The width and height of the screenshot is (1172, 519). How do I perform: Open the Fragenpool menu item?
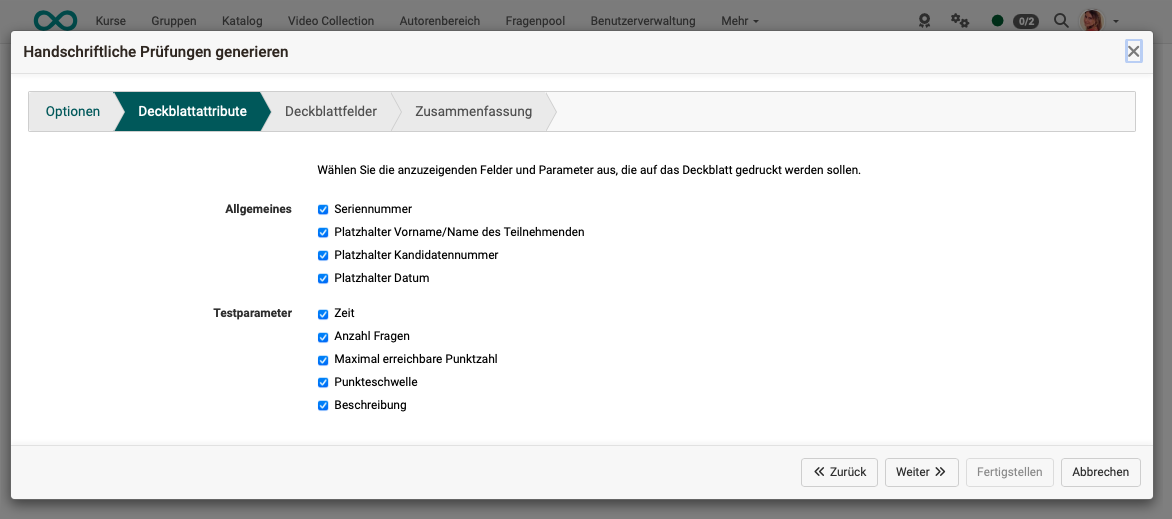(x=535, y=20)
